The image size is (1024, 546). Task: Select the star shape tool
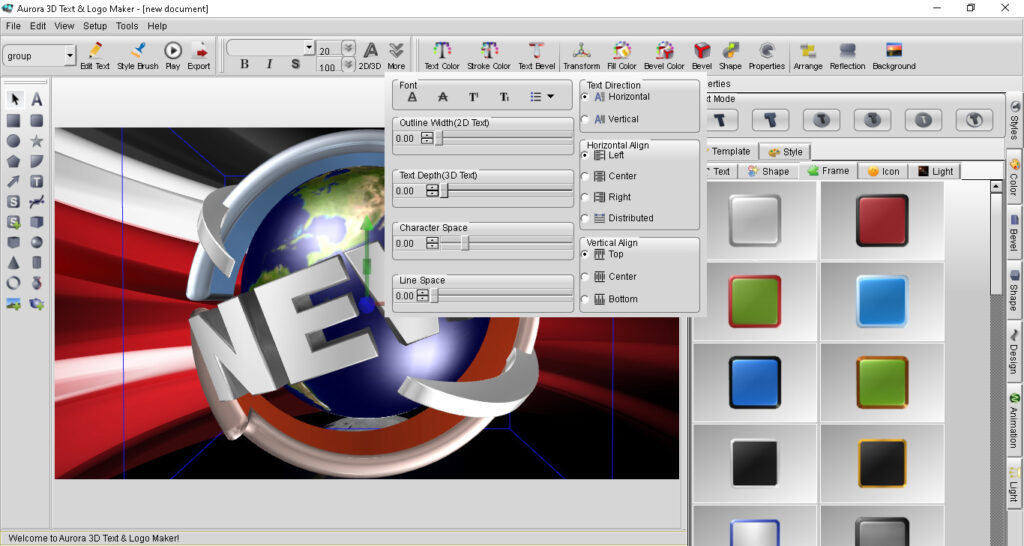(x=37, y=140)
